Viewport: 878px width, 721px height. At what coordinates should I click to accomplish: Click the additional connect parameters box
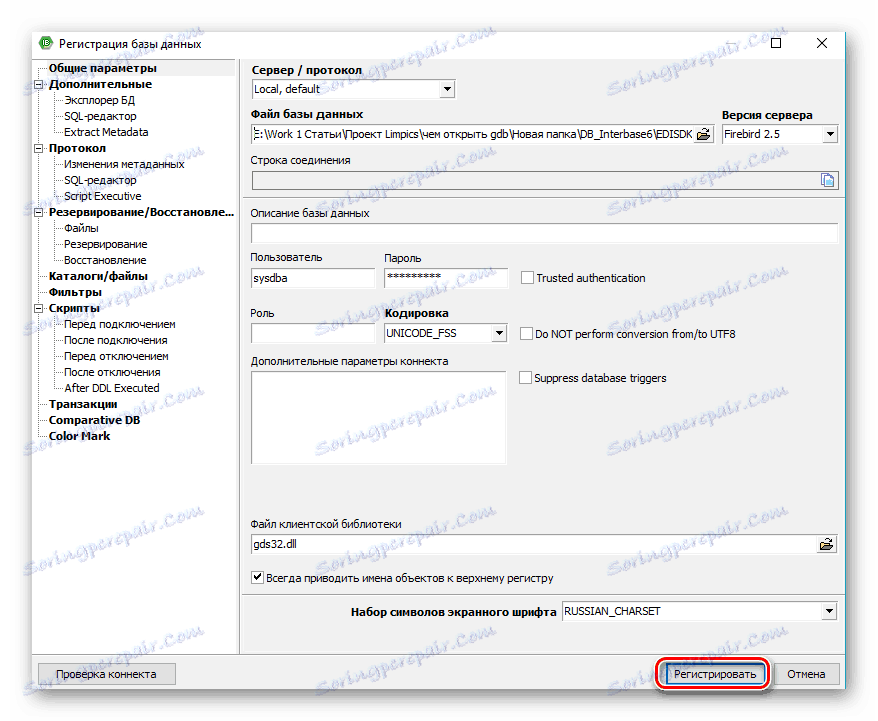point(379,418)
